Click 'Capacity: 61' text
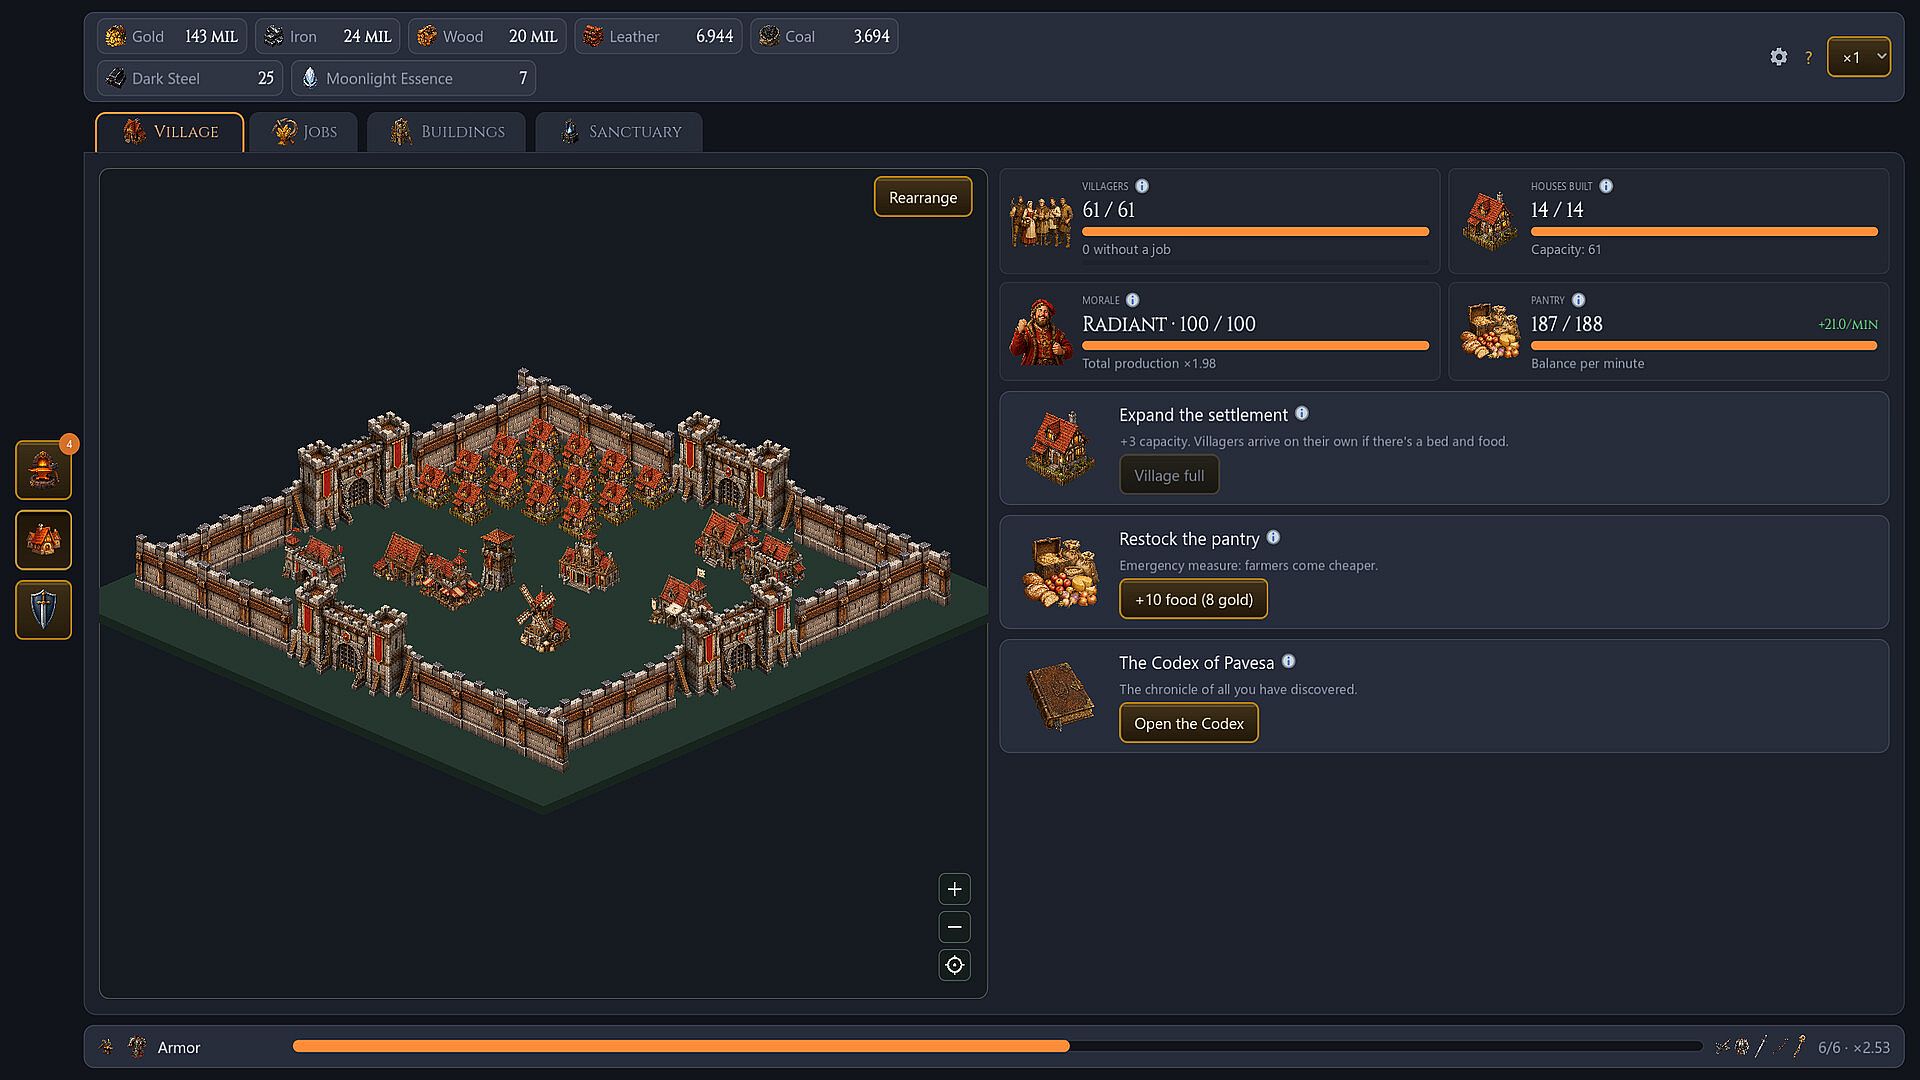Viewport: 1920px width, 1080px height. coord(1566,249)
